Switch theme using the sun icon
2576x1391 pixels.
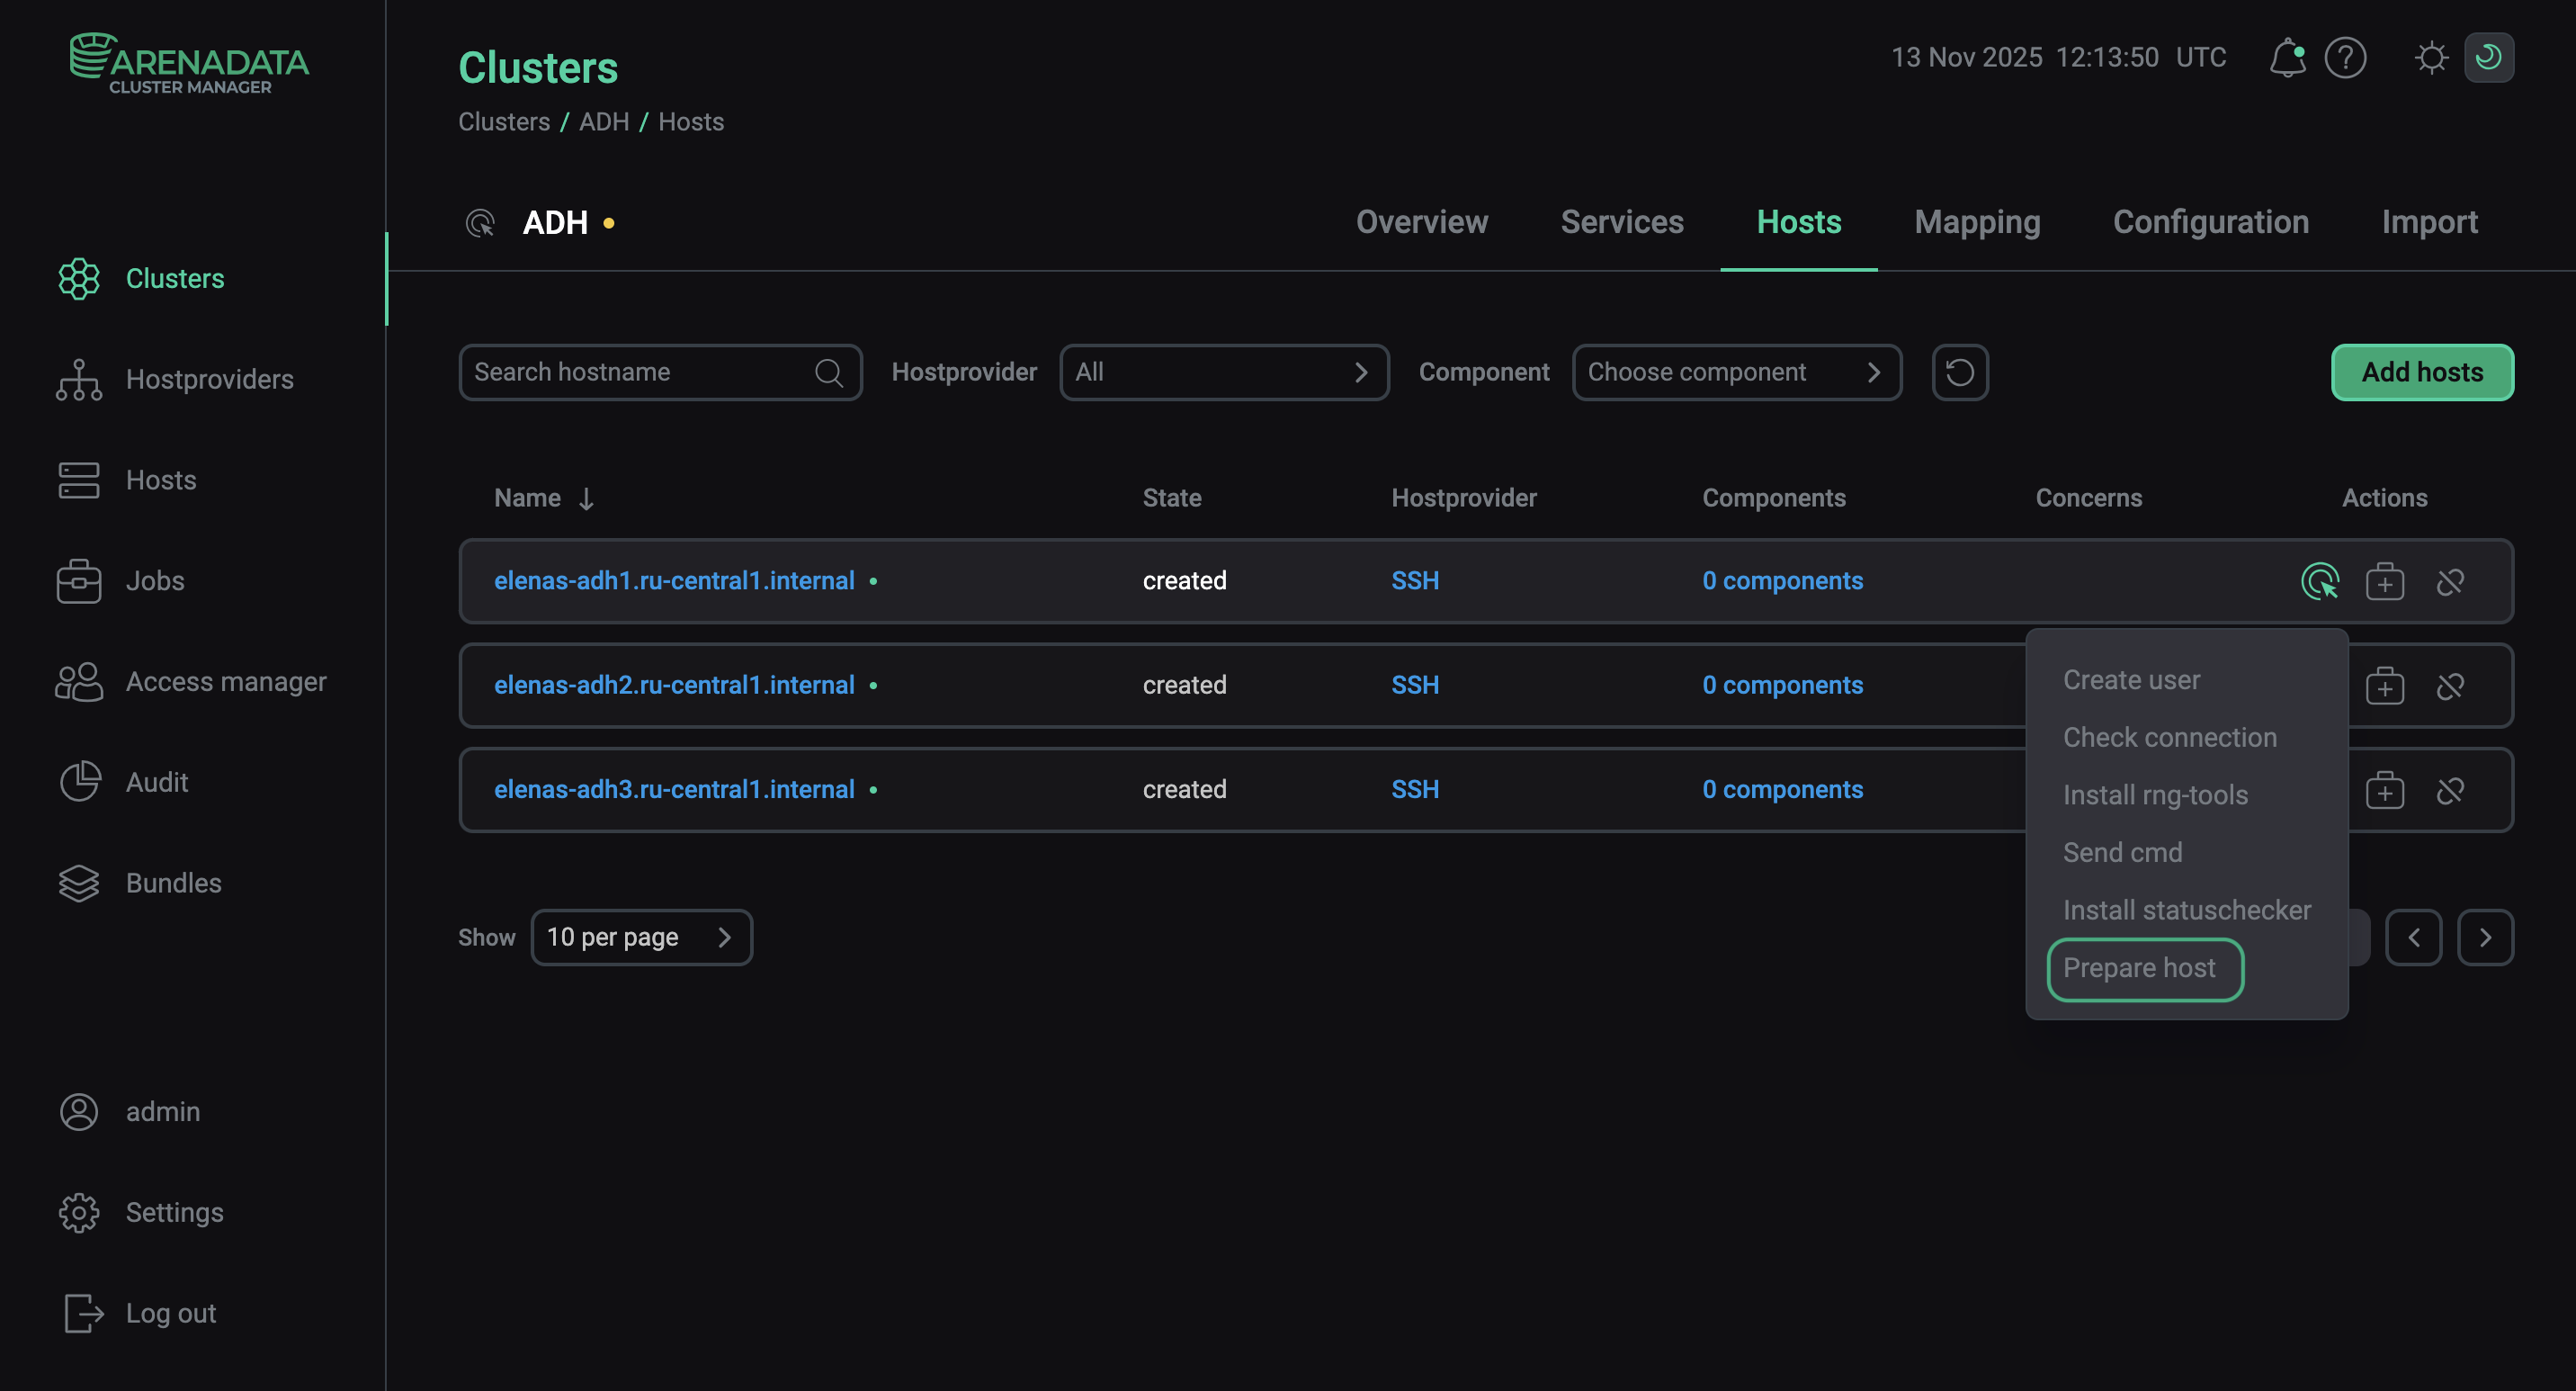coord(2432,57)
